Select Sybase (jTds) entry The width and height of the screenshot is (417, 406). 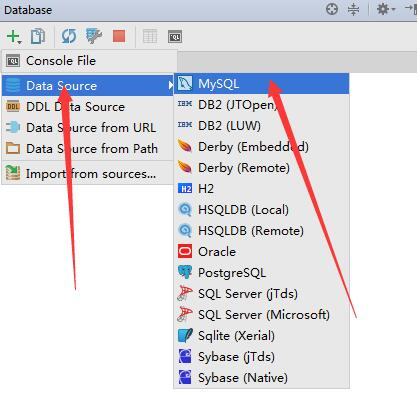pos(262,357)
